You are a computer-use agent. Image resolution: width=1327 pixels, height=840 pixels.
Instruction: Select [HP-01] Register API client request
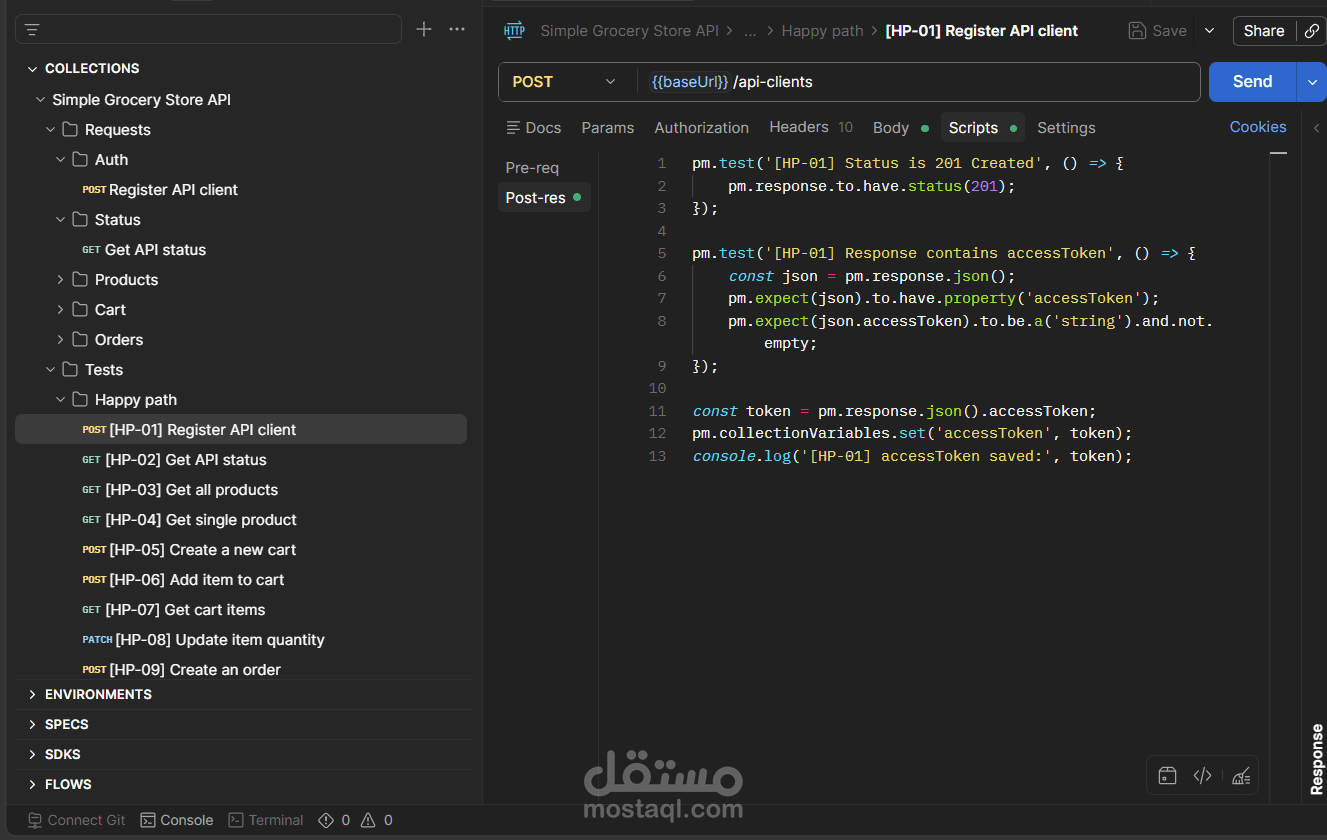241,430
